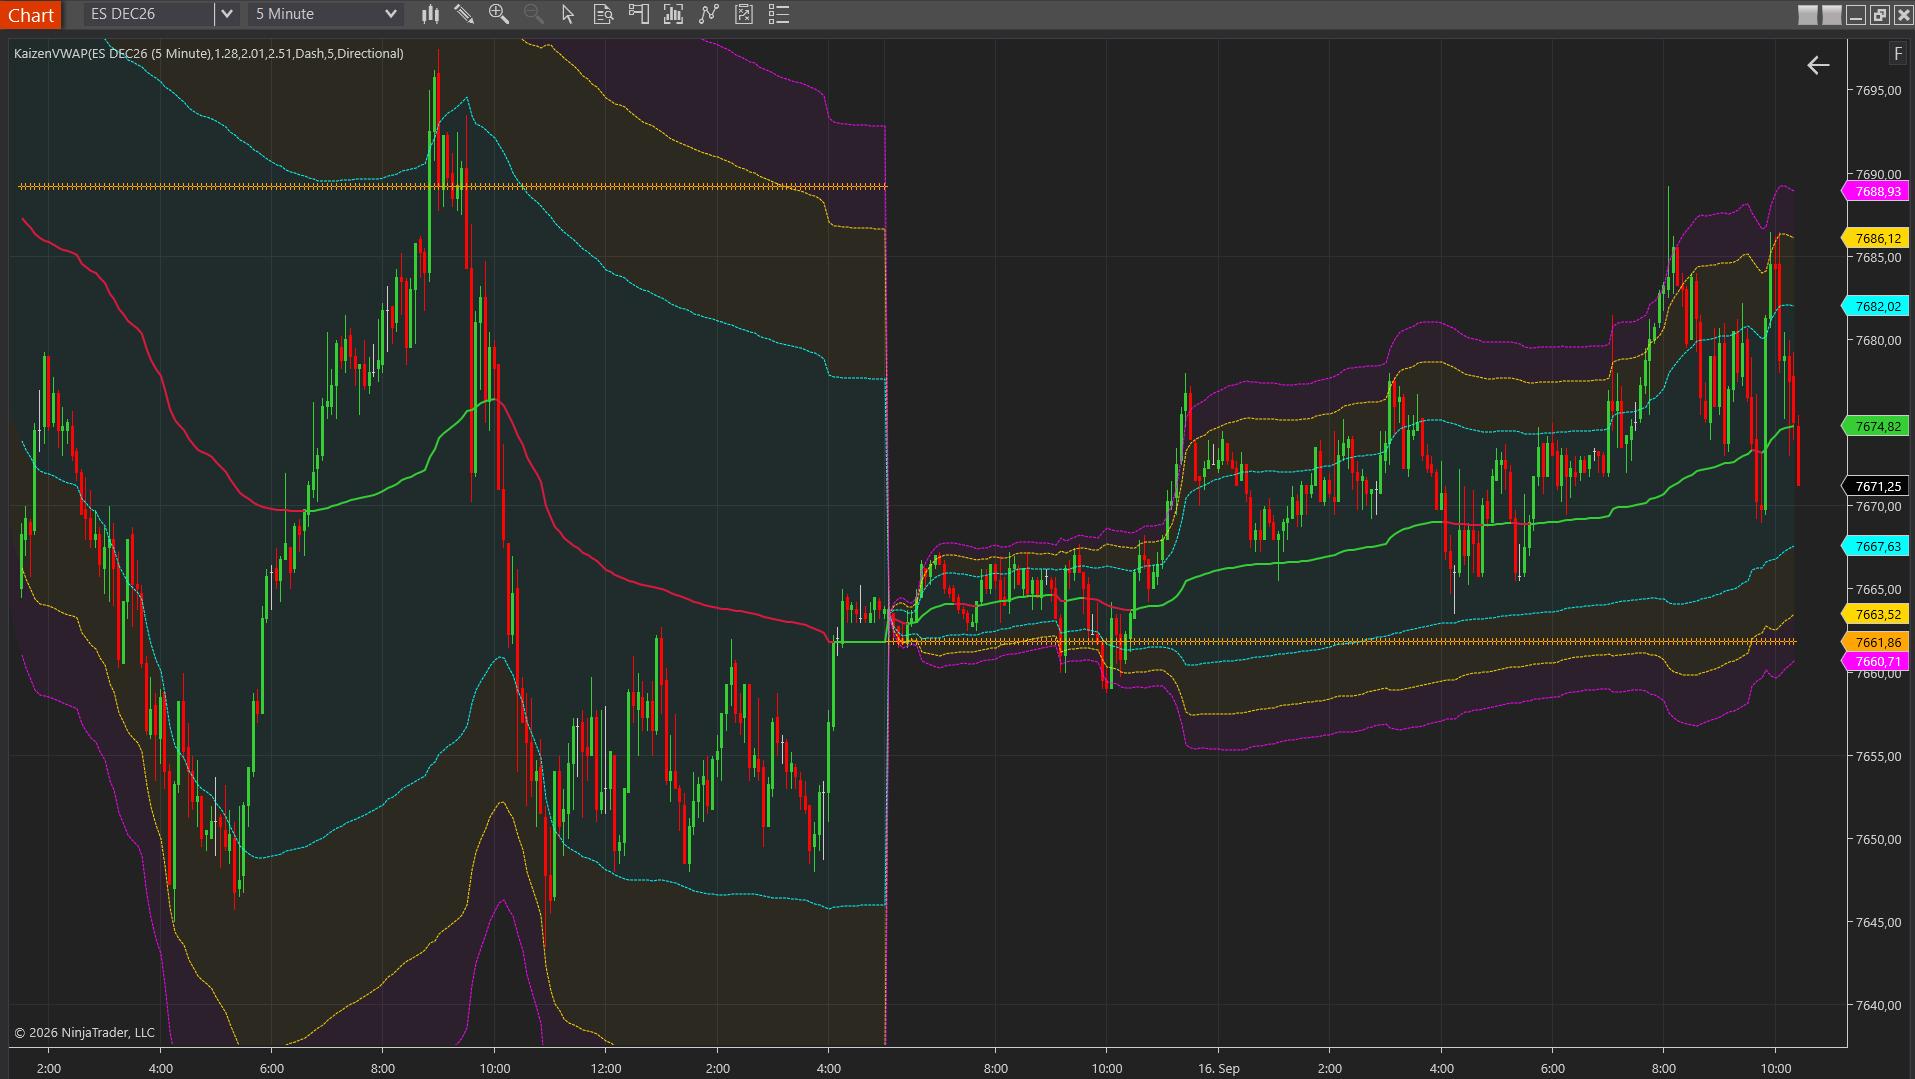Image resolution: width=1915 pixels, height=1079 pixels.
Task: Click the F button above the price axis
Action: tap(1898, 54)
